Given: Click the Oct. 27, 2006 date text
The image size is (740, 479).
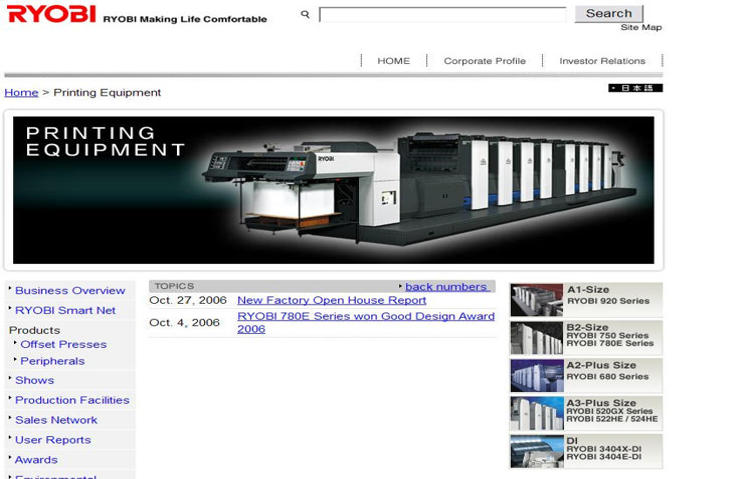Looking at the screenshot, I should 188,300.
